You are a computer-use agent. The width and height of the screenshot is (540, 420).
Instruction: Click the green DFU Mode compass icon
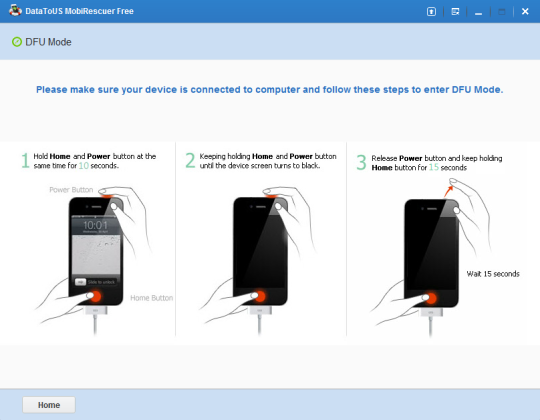pos(17,42)
